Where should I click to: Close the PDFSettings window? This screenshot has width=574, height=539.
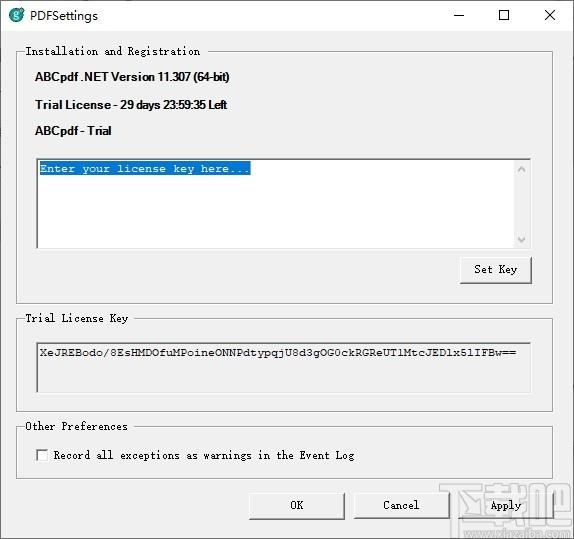(x=550, y=15)
